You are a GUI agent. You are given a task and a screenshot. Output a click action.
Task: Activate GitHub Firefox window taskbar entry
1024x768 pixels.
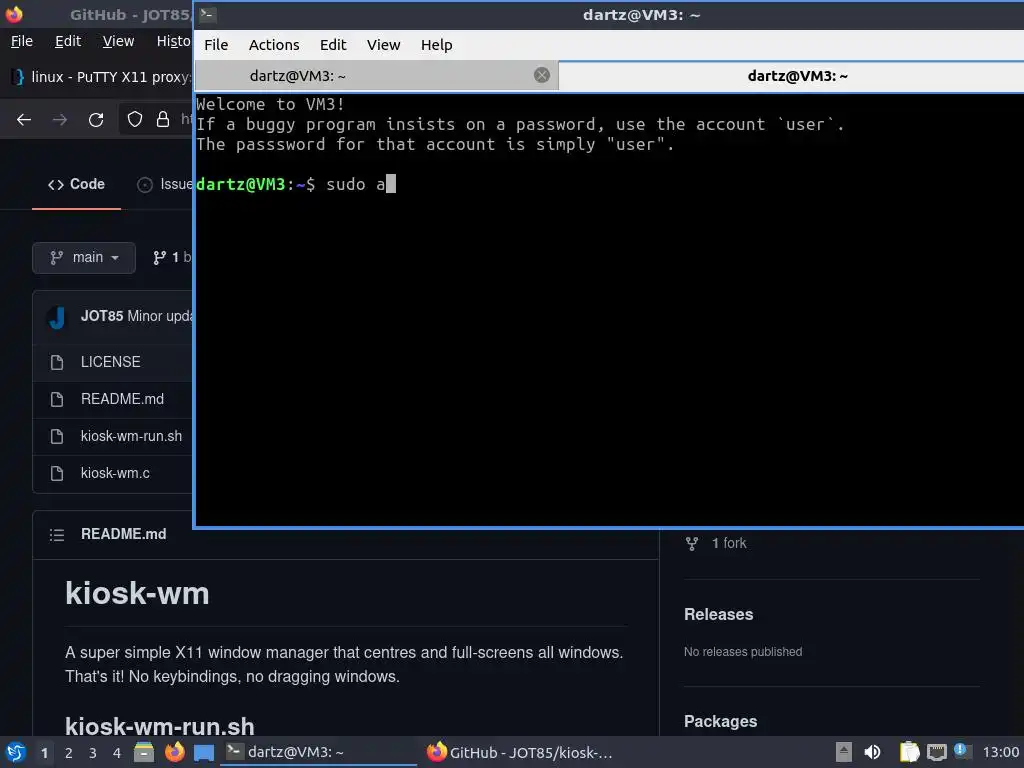click(520, 752)
